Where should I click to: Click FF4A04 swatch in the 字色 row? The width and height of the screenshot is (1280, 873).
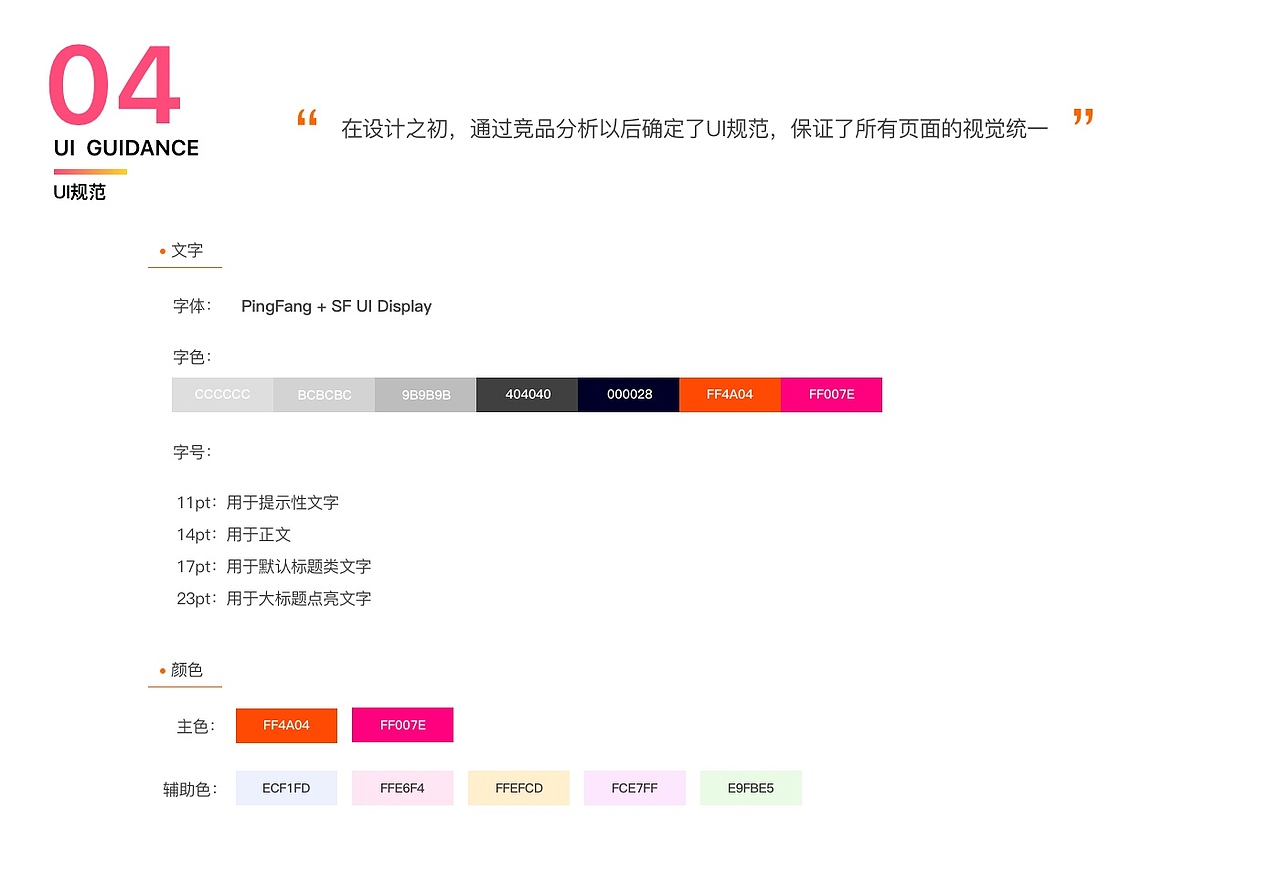(x=730, y=395)
